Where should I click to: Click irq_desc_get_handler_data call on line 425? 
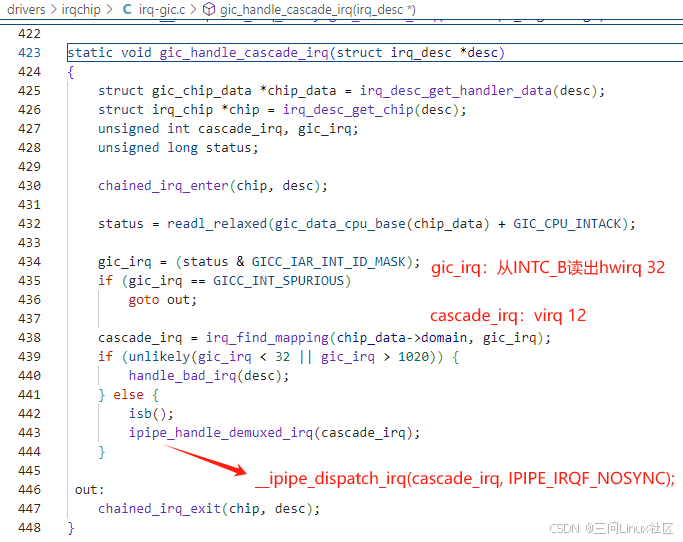[x=456, y=91]
